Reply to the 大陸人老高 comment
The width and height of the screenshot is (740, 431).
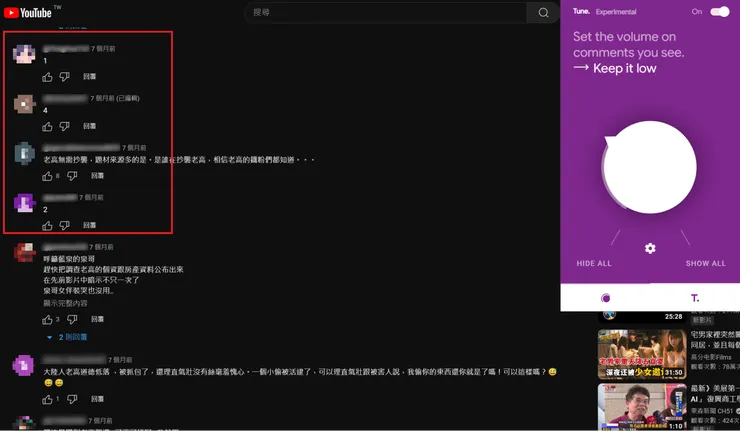click(97, 399)
